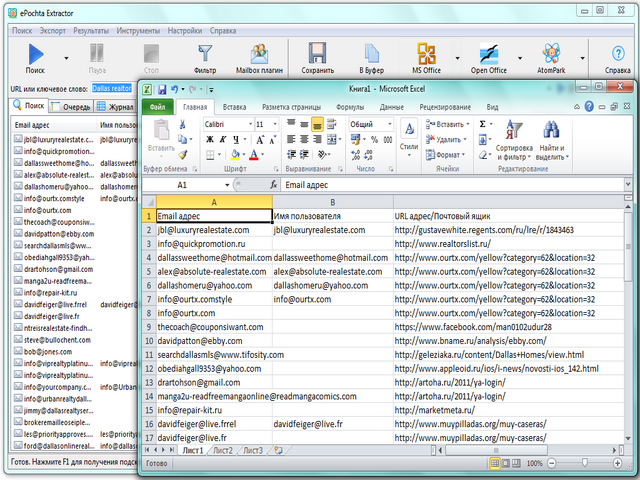Open Найти и выделить binoculars
The image size is (640, 480).
(552, 140)
